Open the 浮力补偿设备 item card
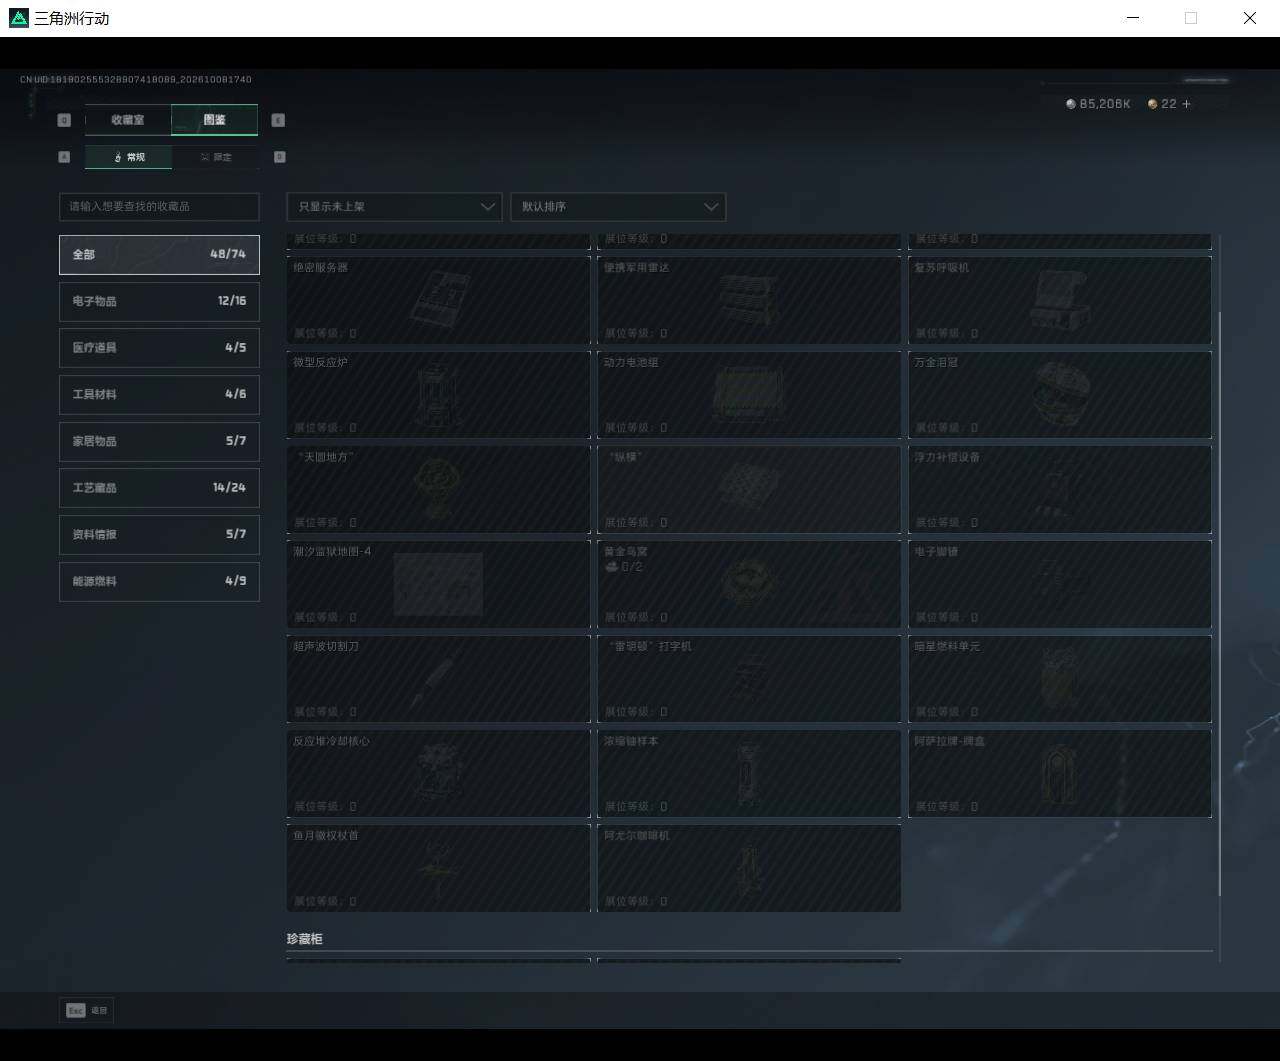The height and width of the screenshot is (1061, 1280). tap(1060, 489)
